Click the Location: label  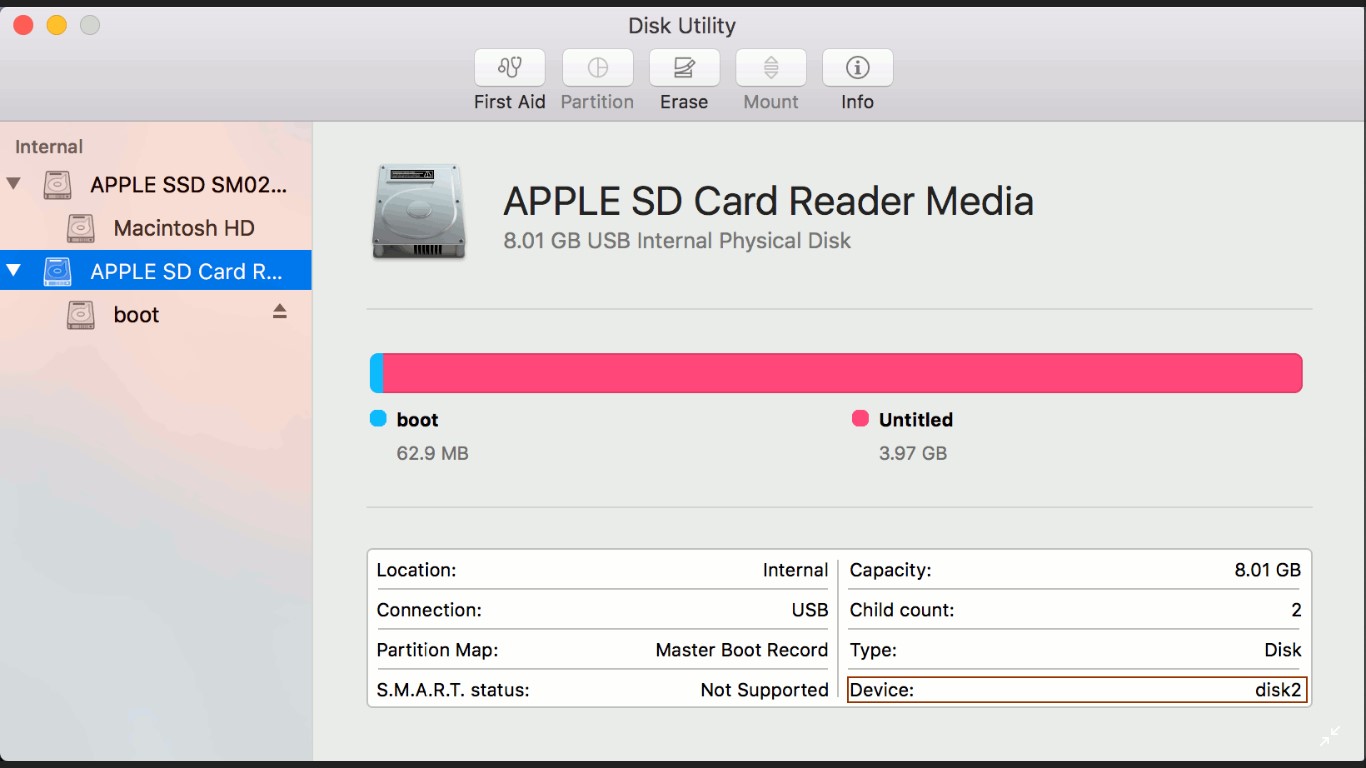point(417,570)
